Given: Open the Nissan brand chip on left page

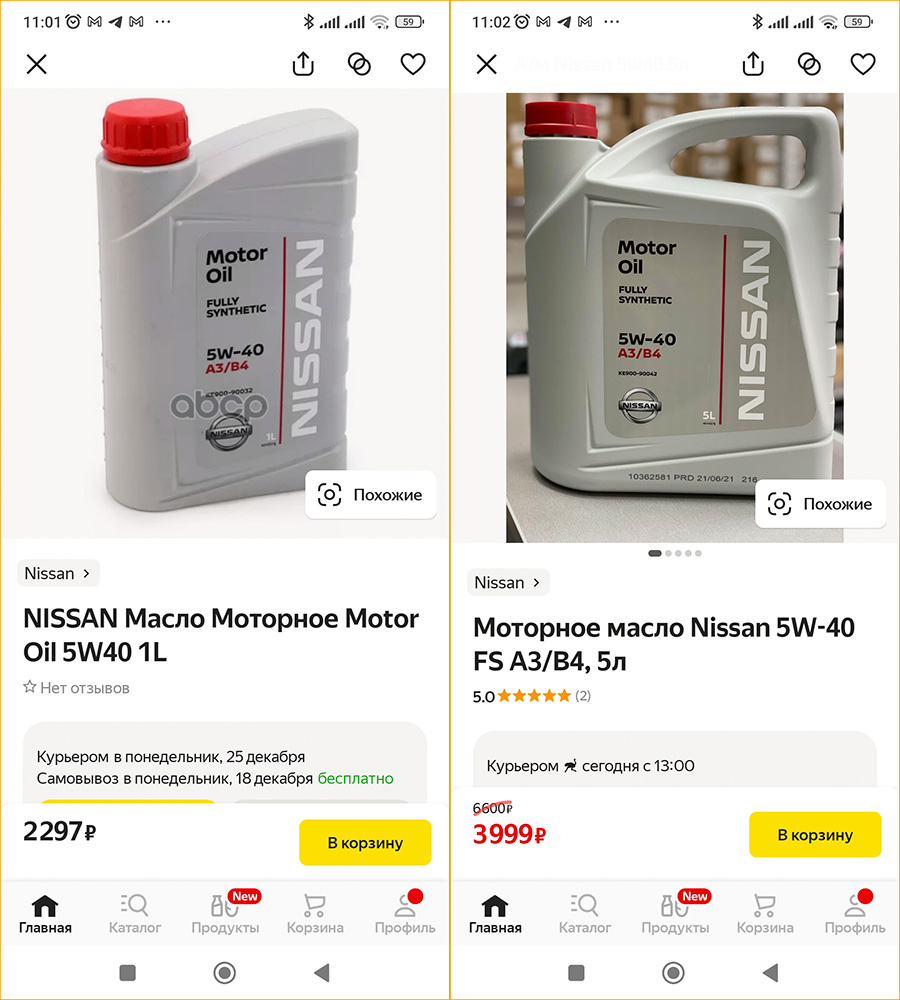Looking at the screenshot, I should (58, 573).
